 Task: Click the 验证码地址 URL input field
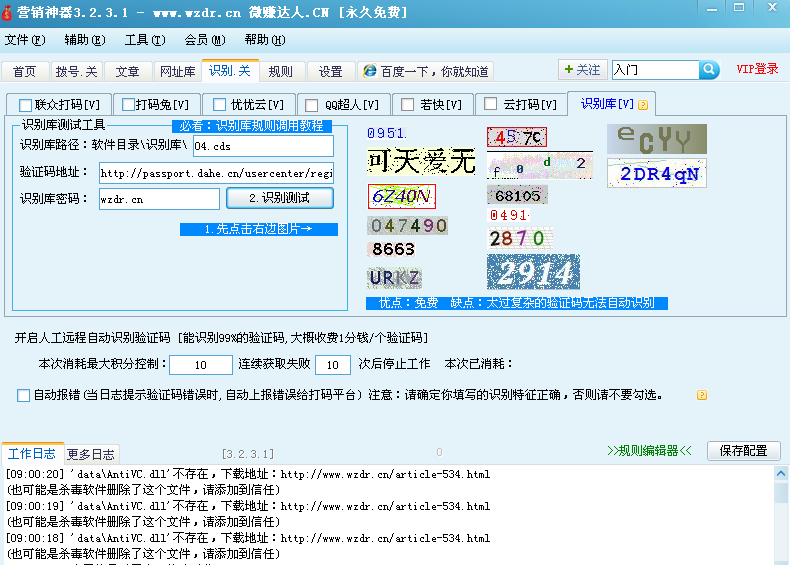pos(216,173)
